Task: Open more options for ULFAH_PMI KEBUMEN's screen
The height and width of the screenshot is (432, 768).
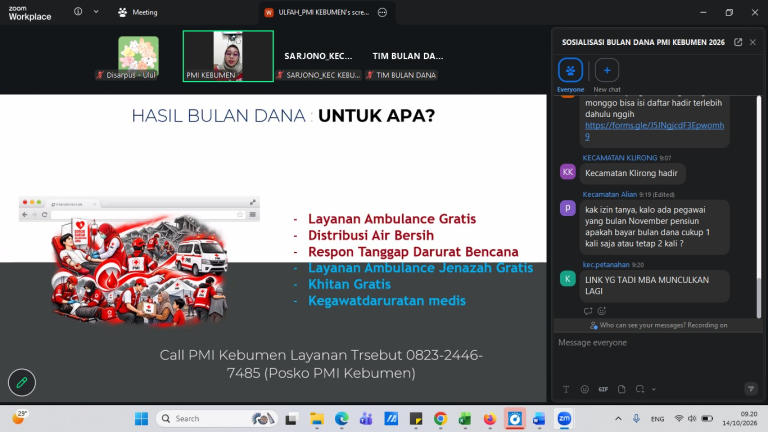Action: coord(383,12)
